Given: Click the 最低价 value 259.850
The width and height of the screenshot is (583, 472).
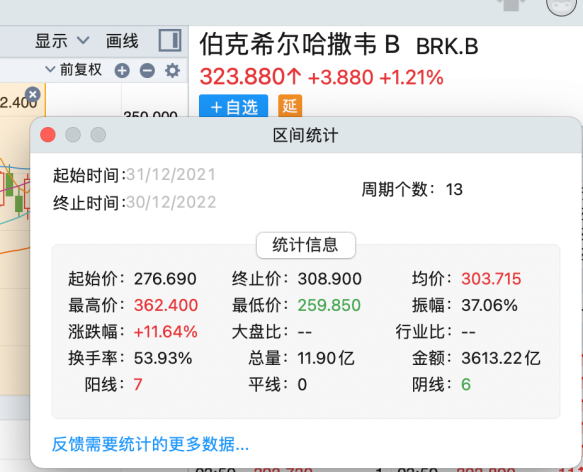Looking at the screenshot, I should coord(329,305).
